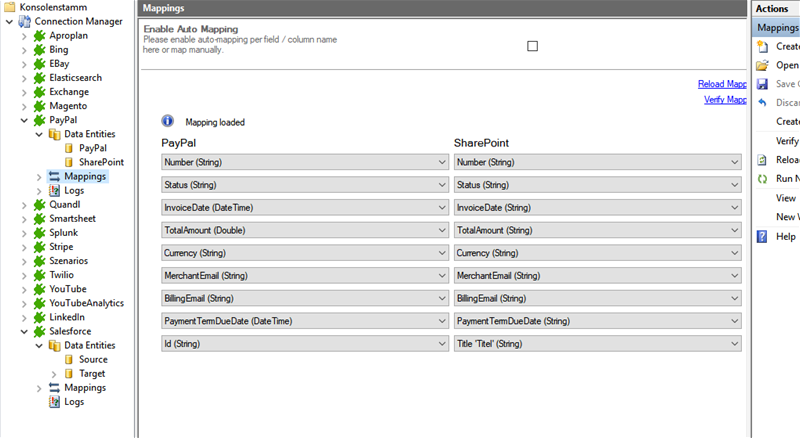Select the Source entity under Salesforce
Screen dimensions: 800x438
click(x=93, y=359)
